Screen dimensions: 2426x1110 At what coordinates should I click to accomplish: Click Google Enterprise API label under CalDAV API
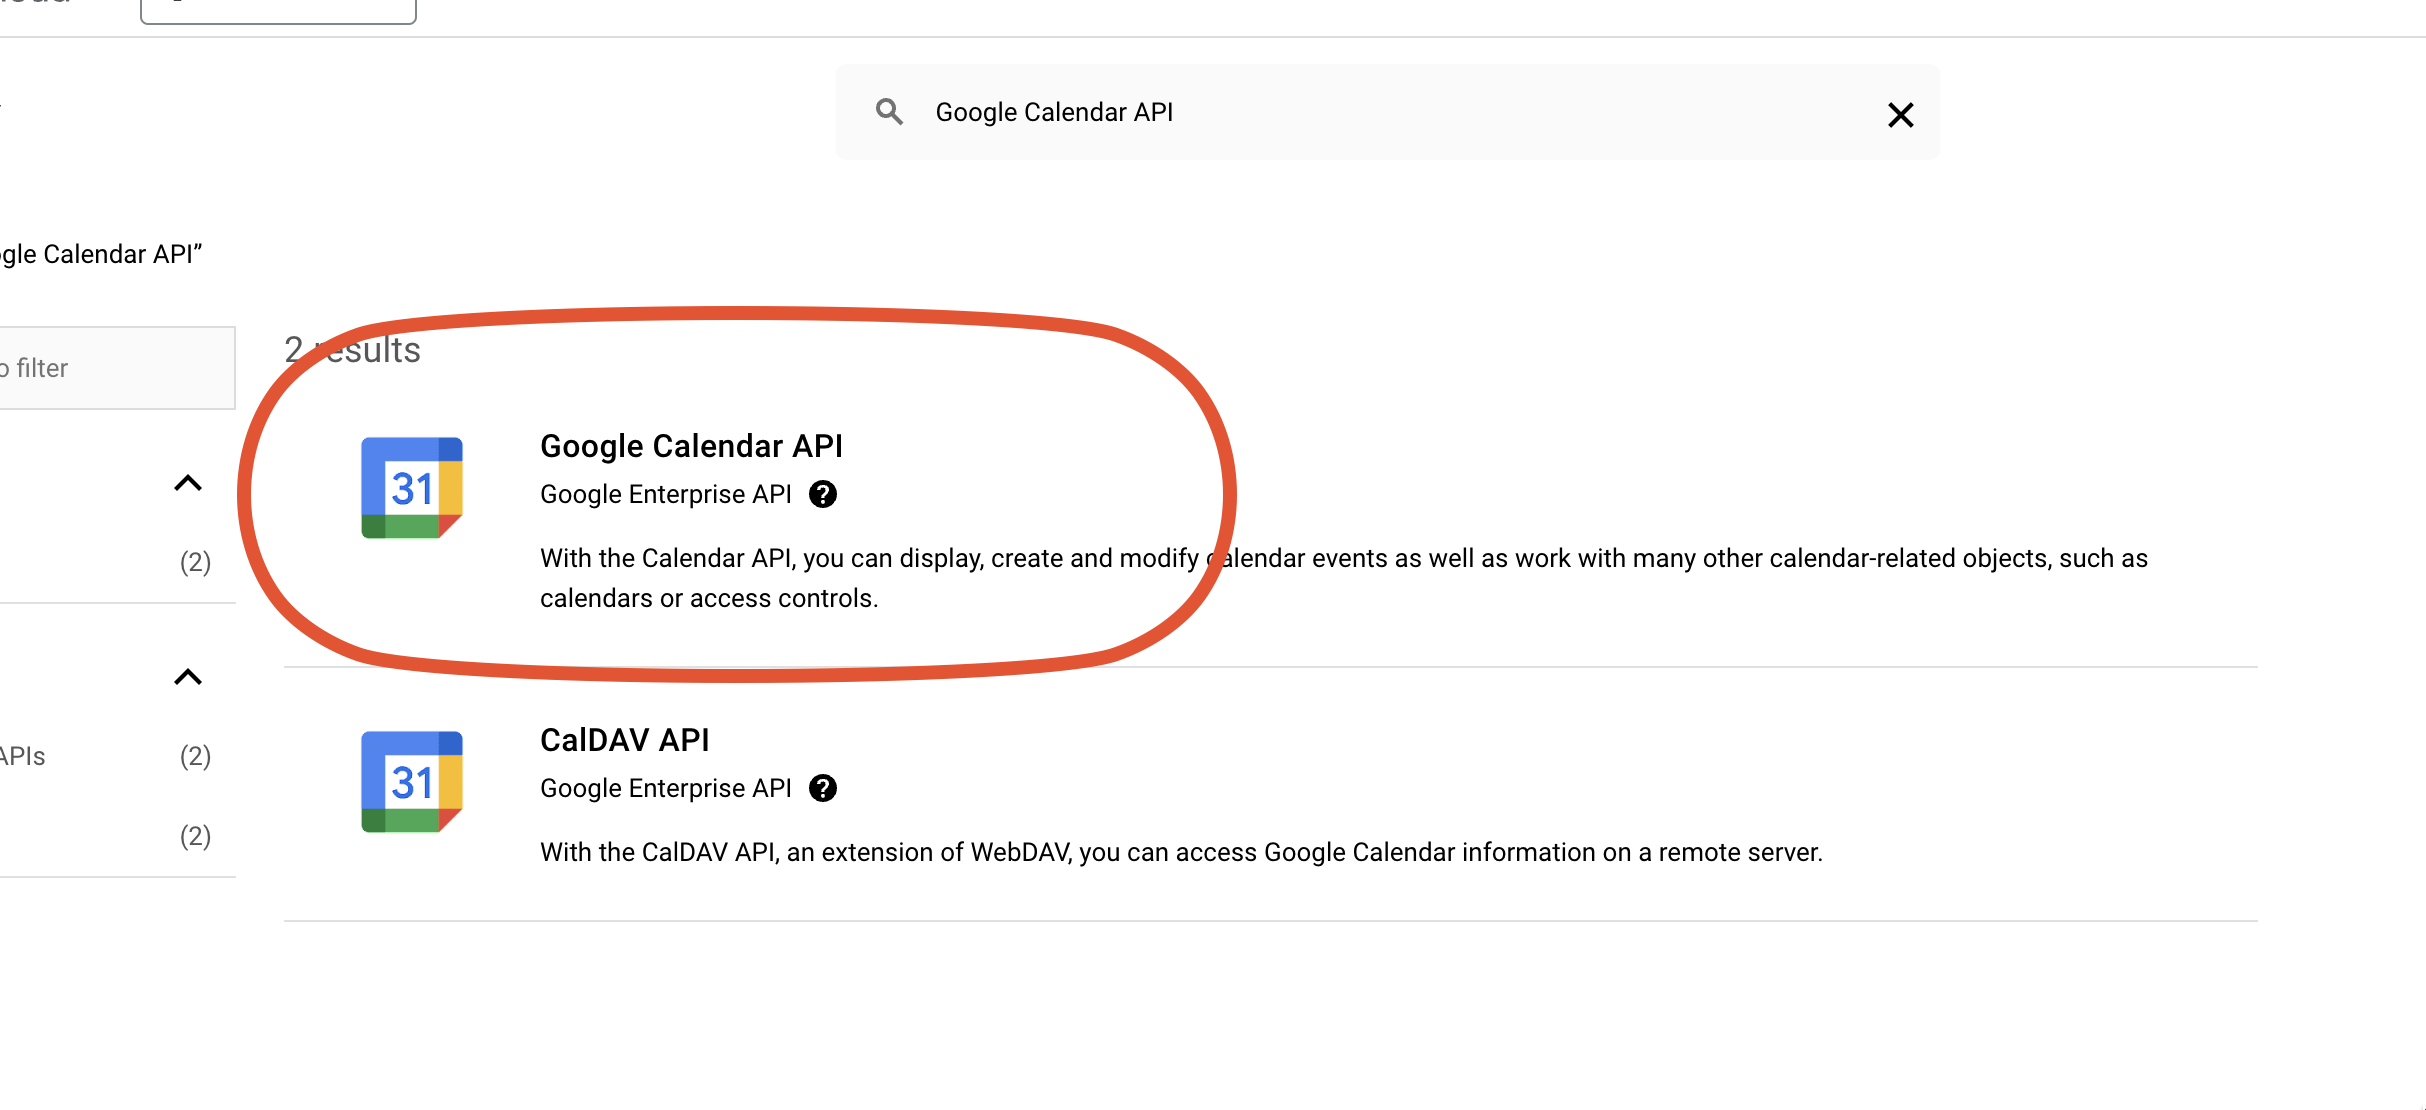(665, 788)
